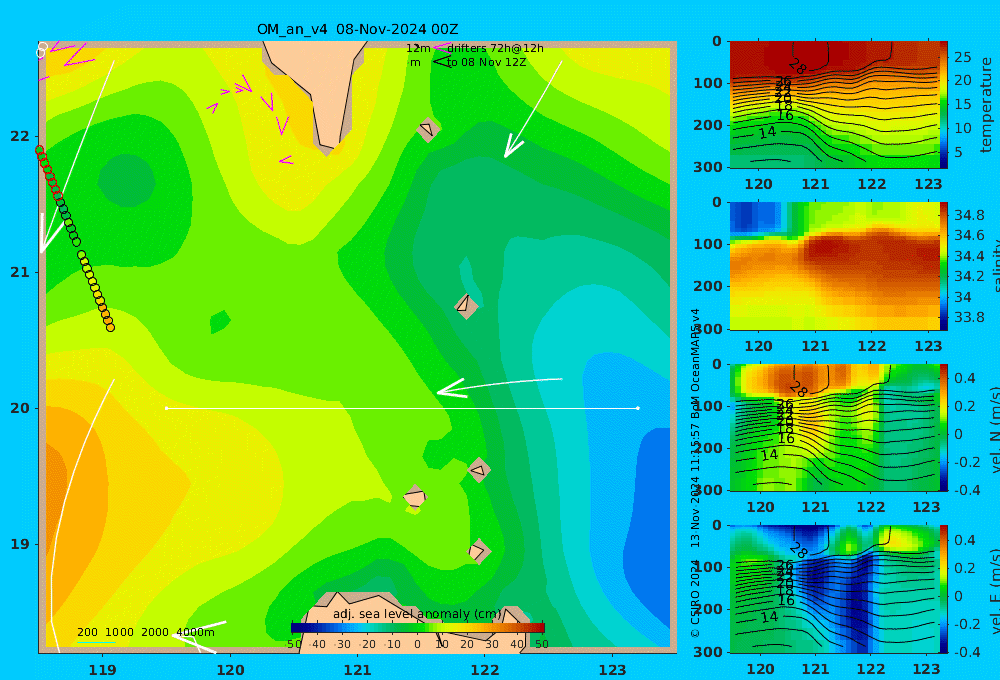Click the 34.8 tick on the salinity colorbar
1000x680 pixels.
pyautogui.click(x=969, y=214)
